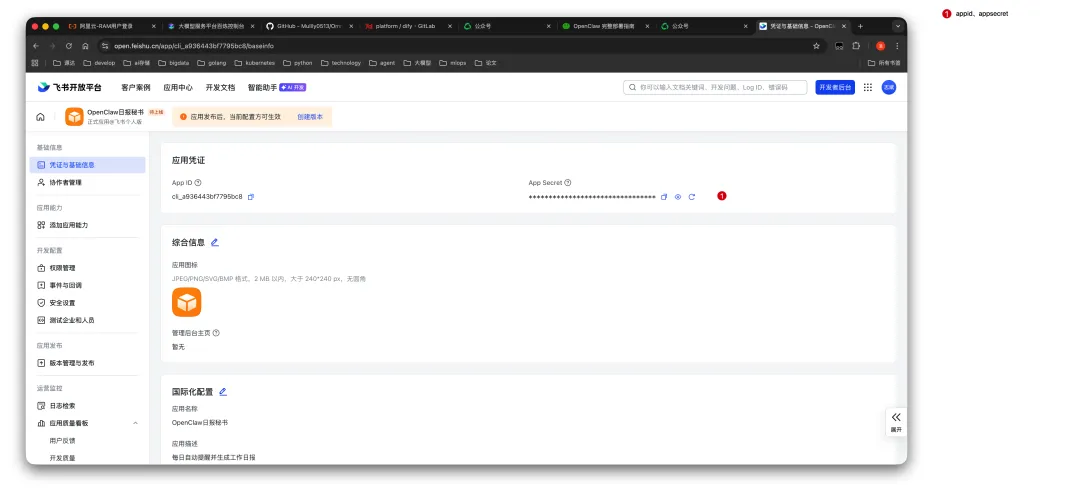Viewport: 1080px width, 499px height.
Task: Select 添加应用能力 in the sidebar
Action: (87, 225)
